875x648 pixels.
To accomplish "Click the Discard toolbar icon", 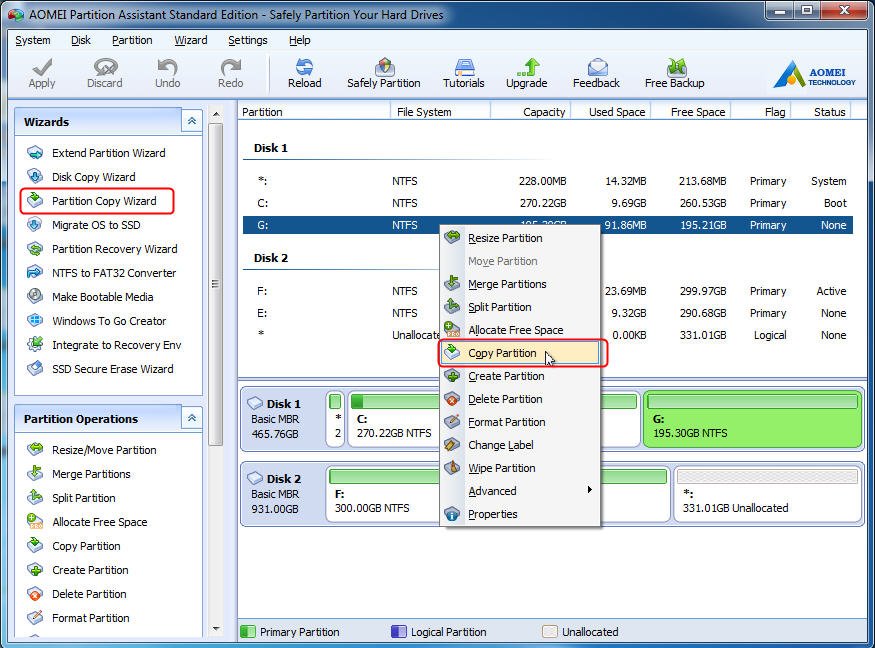I will (x=104, y=74).
